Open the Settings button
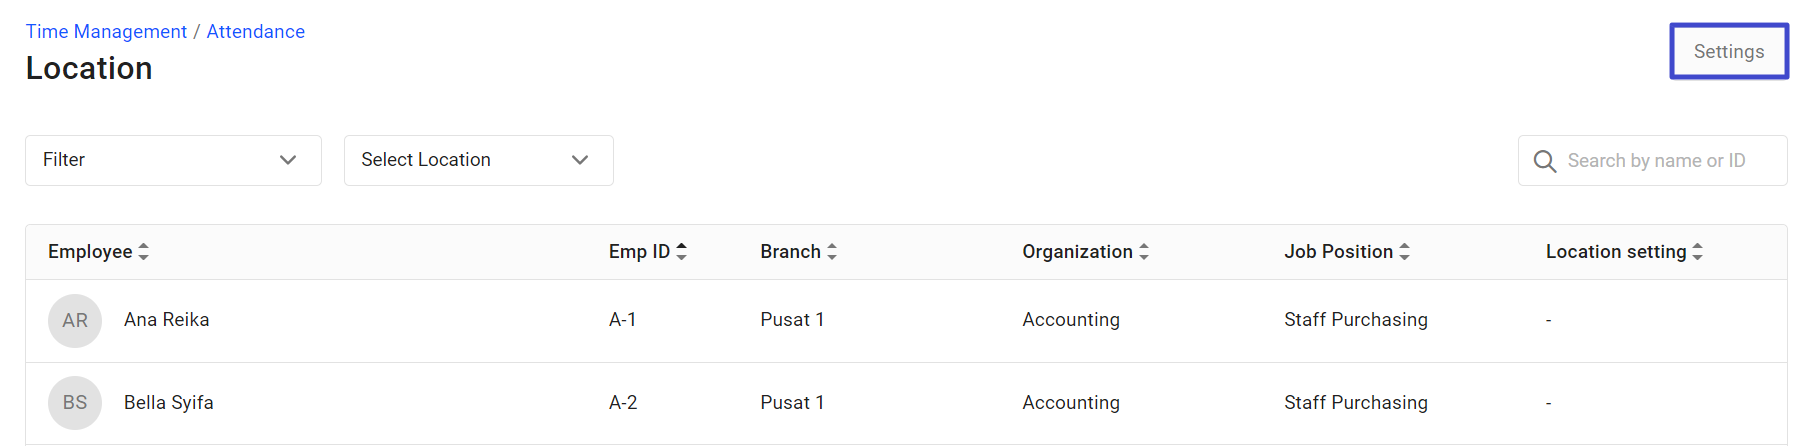1813x446 pixels. 1729,51
